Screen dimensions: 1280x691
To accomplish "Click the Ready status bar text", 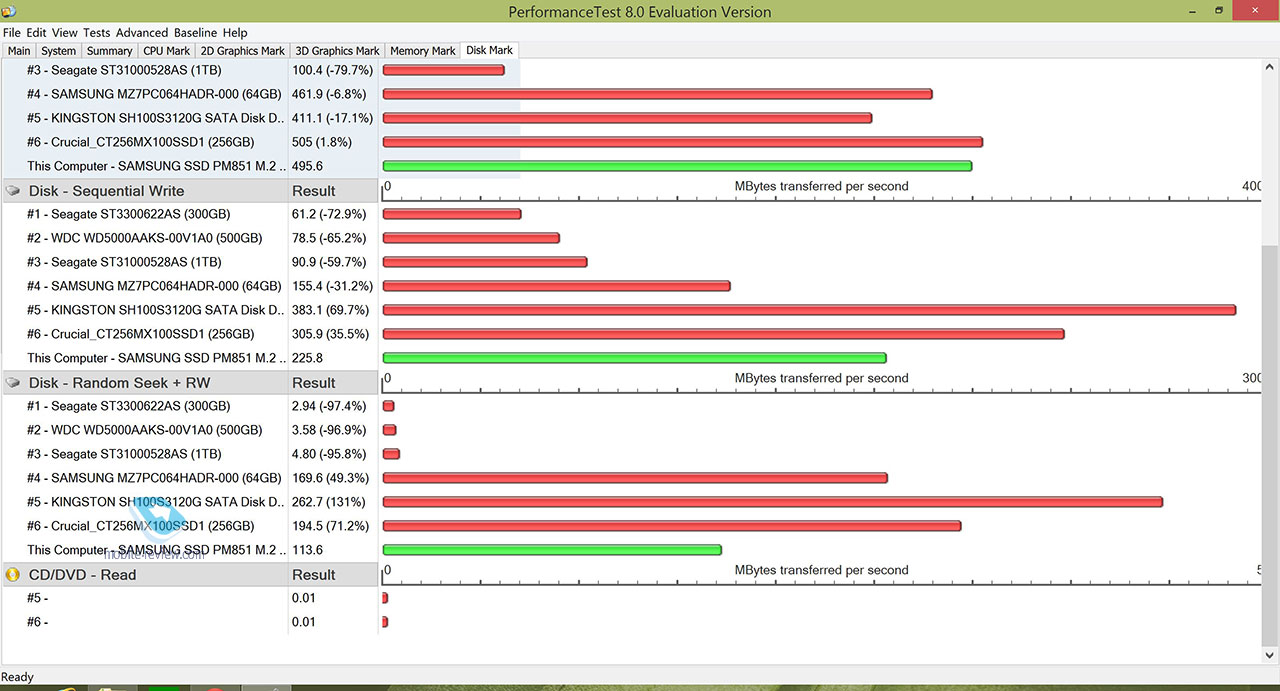I will coord(18,677).
